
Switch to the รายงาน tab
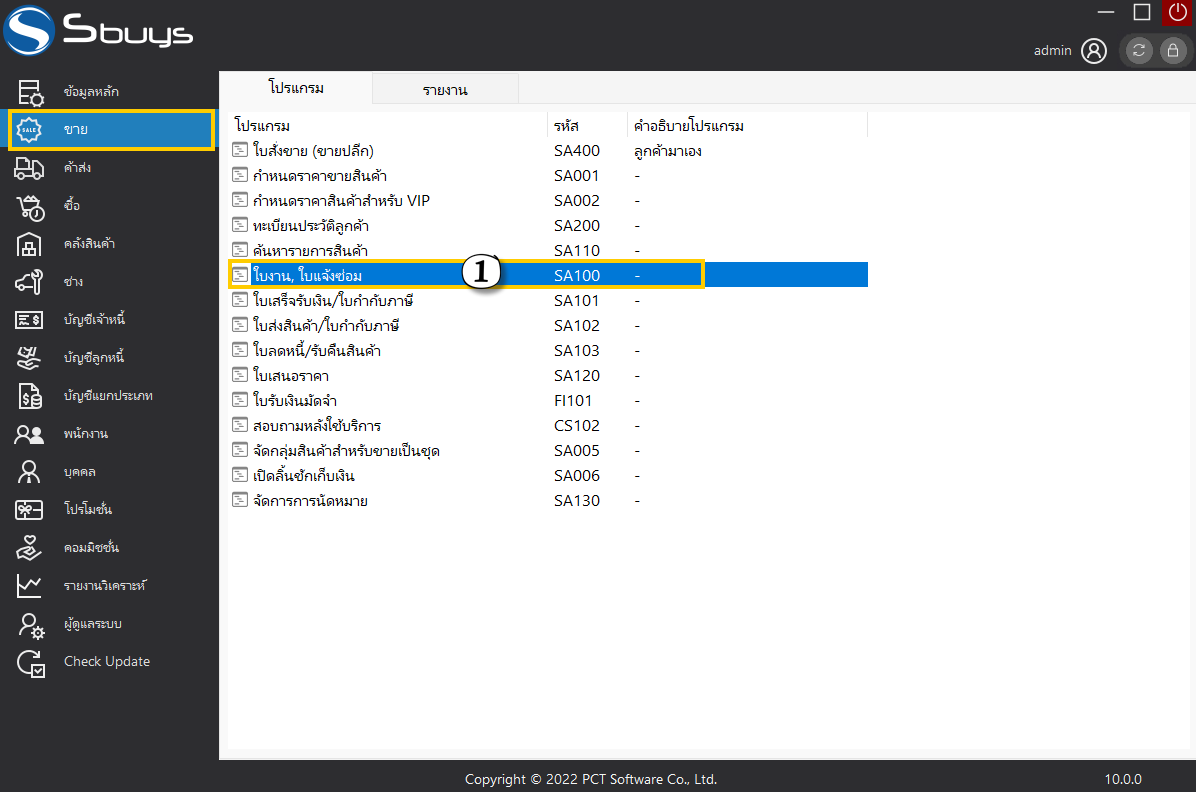tap(445, 89)
